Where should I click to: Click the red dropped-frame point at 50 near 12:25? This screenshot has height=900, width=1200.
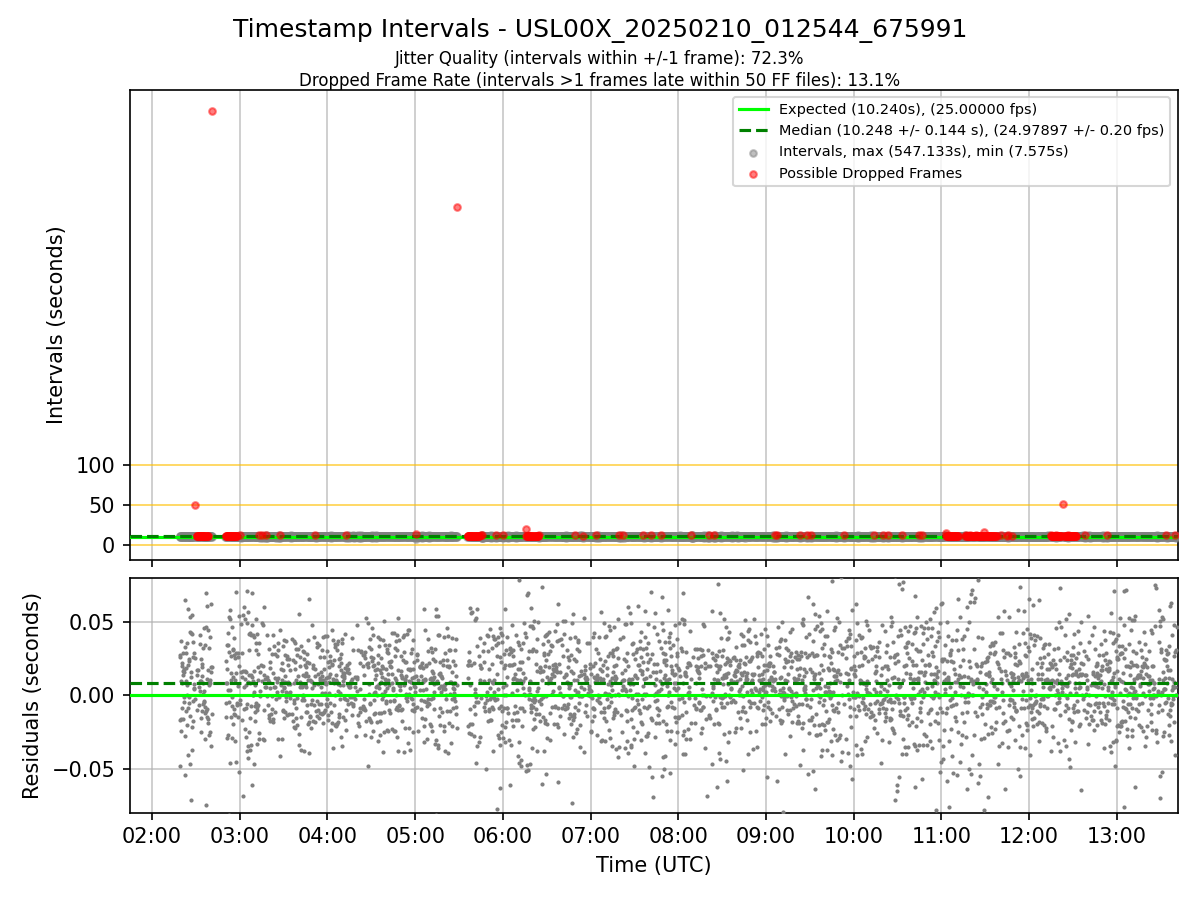coord(1063,504)
